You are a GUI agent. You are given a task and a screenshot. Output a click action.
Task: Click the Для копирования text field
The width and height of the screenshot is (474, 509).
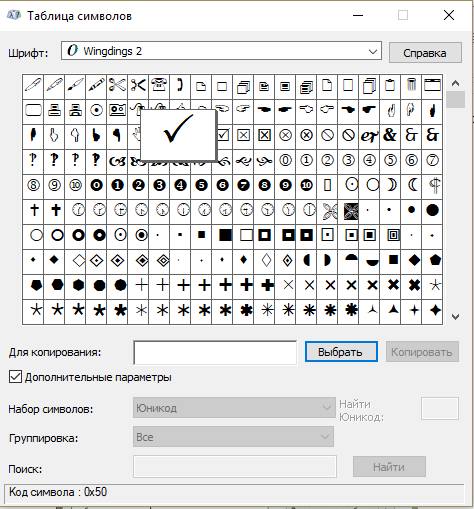(215, 352)
